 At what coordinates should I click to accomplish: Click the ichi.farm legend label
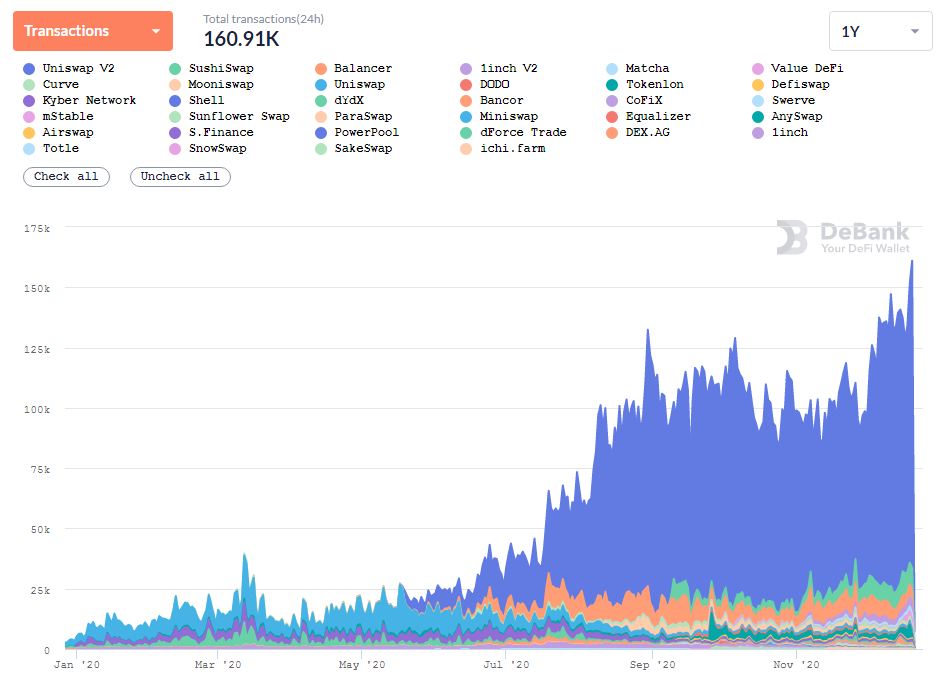(x=513, y=148)
